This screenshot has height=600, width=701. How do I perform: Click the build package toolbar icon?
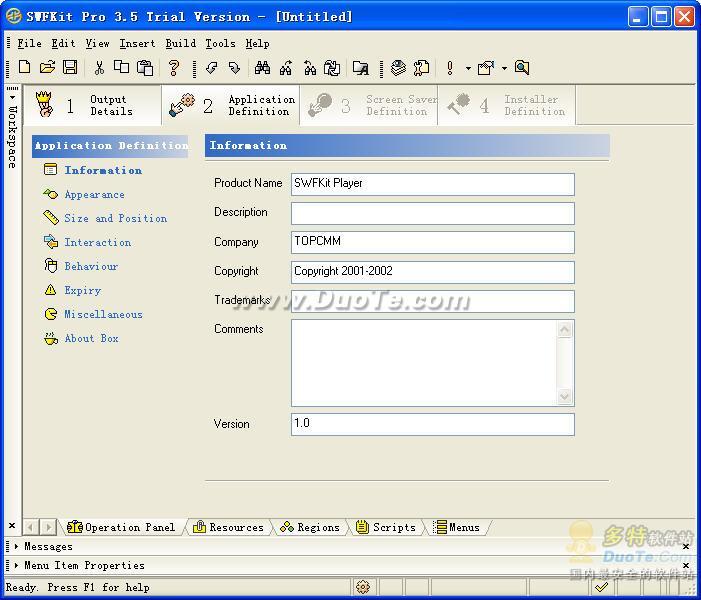tap(486, 68)
